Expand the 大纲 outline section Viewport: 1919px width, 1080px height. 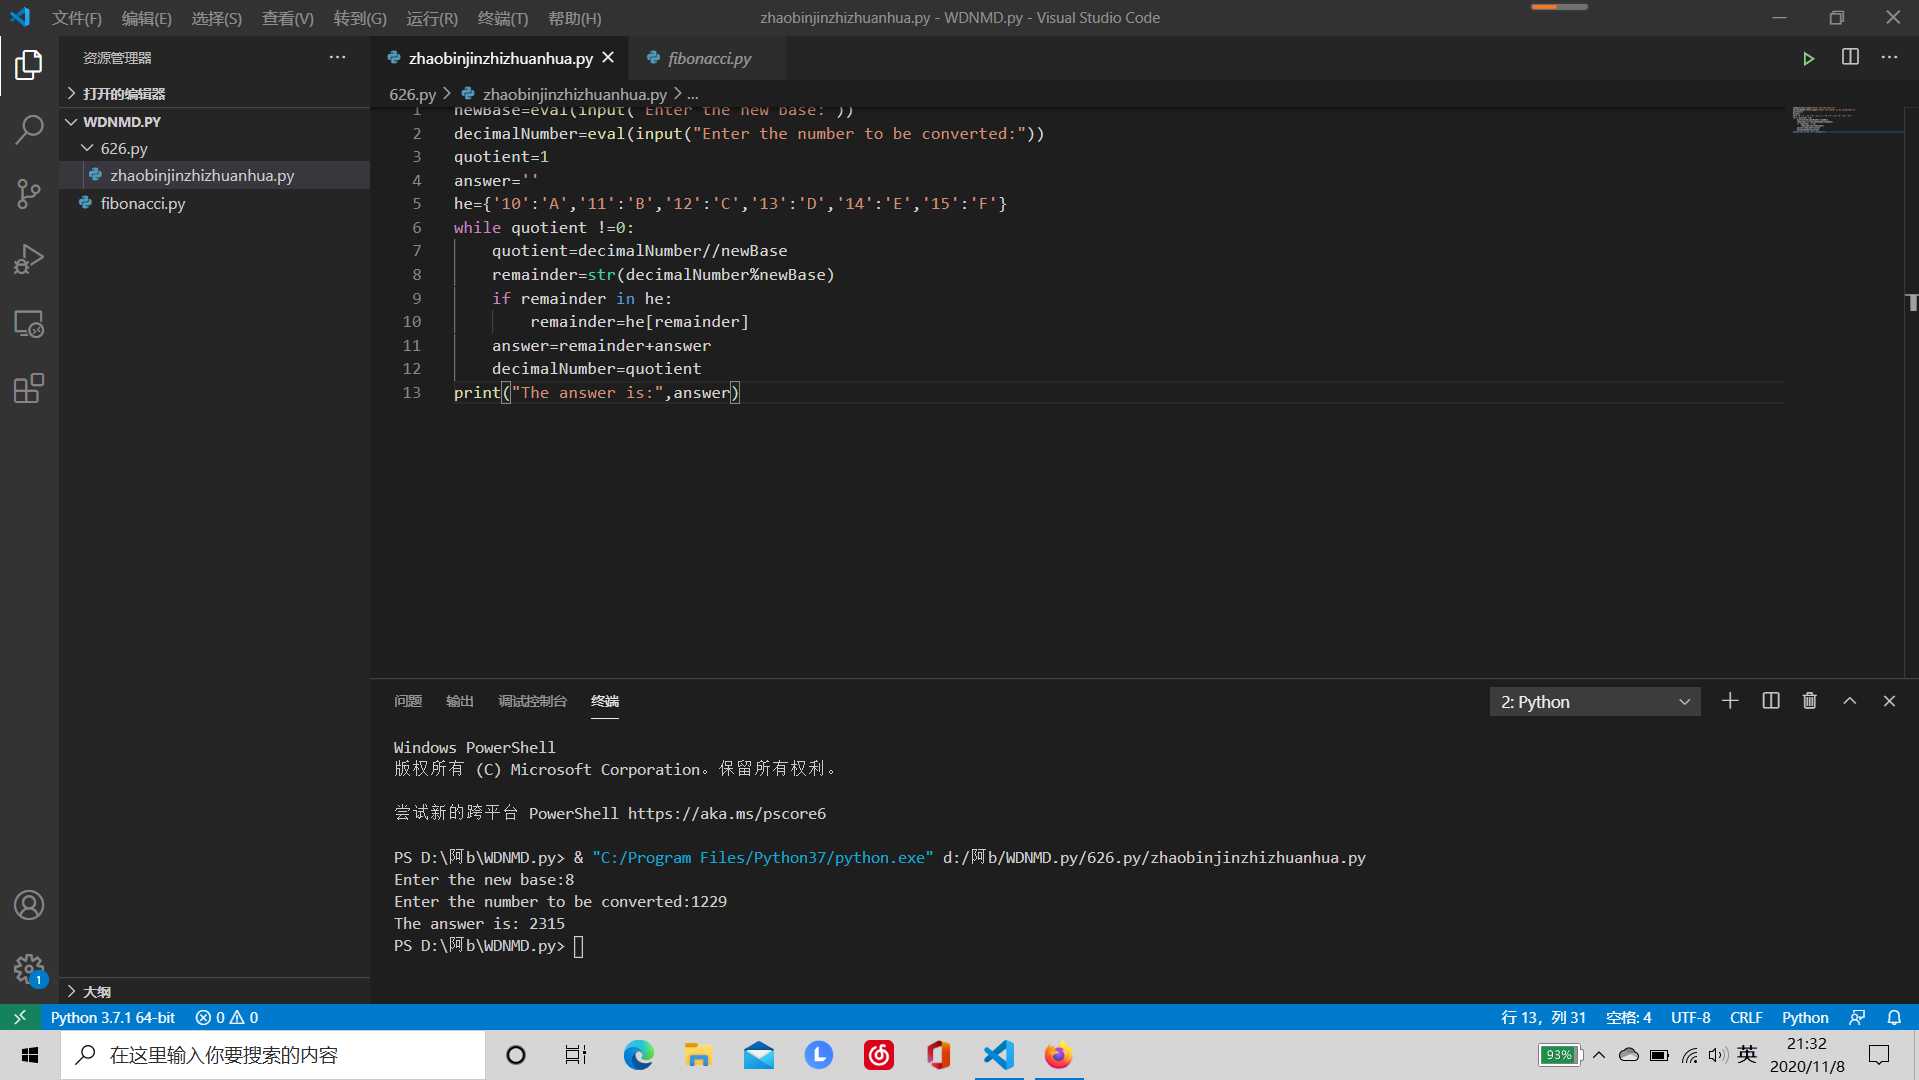tap(97, 991)
